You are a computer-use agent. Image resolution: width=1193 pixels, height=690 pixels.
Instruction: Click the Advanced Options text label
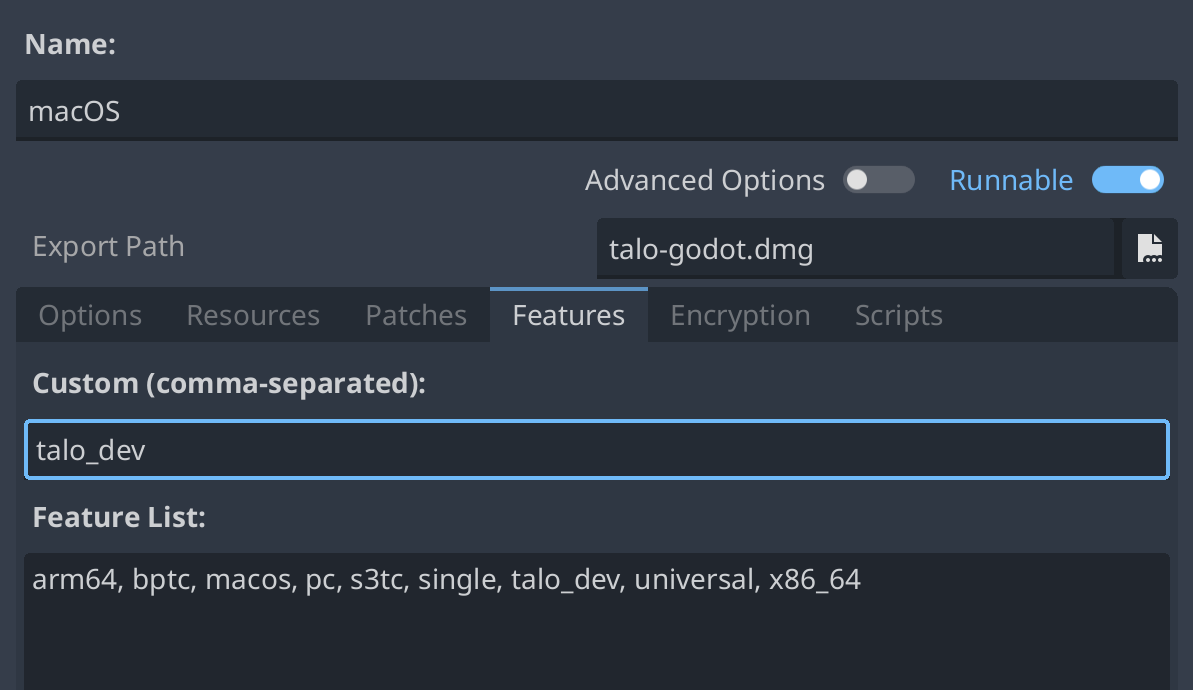click(705, 181)
